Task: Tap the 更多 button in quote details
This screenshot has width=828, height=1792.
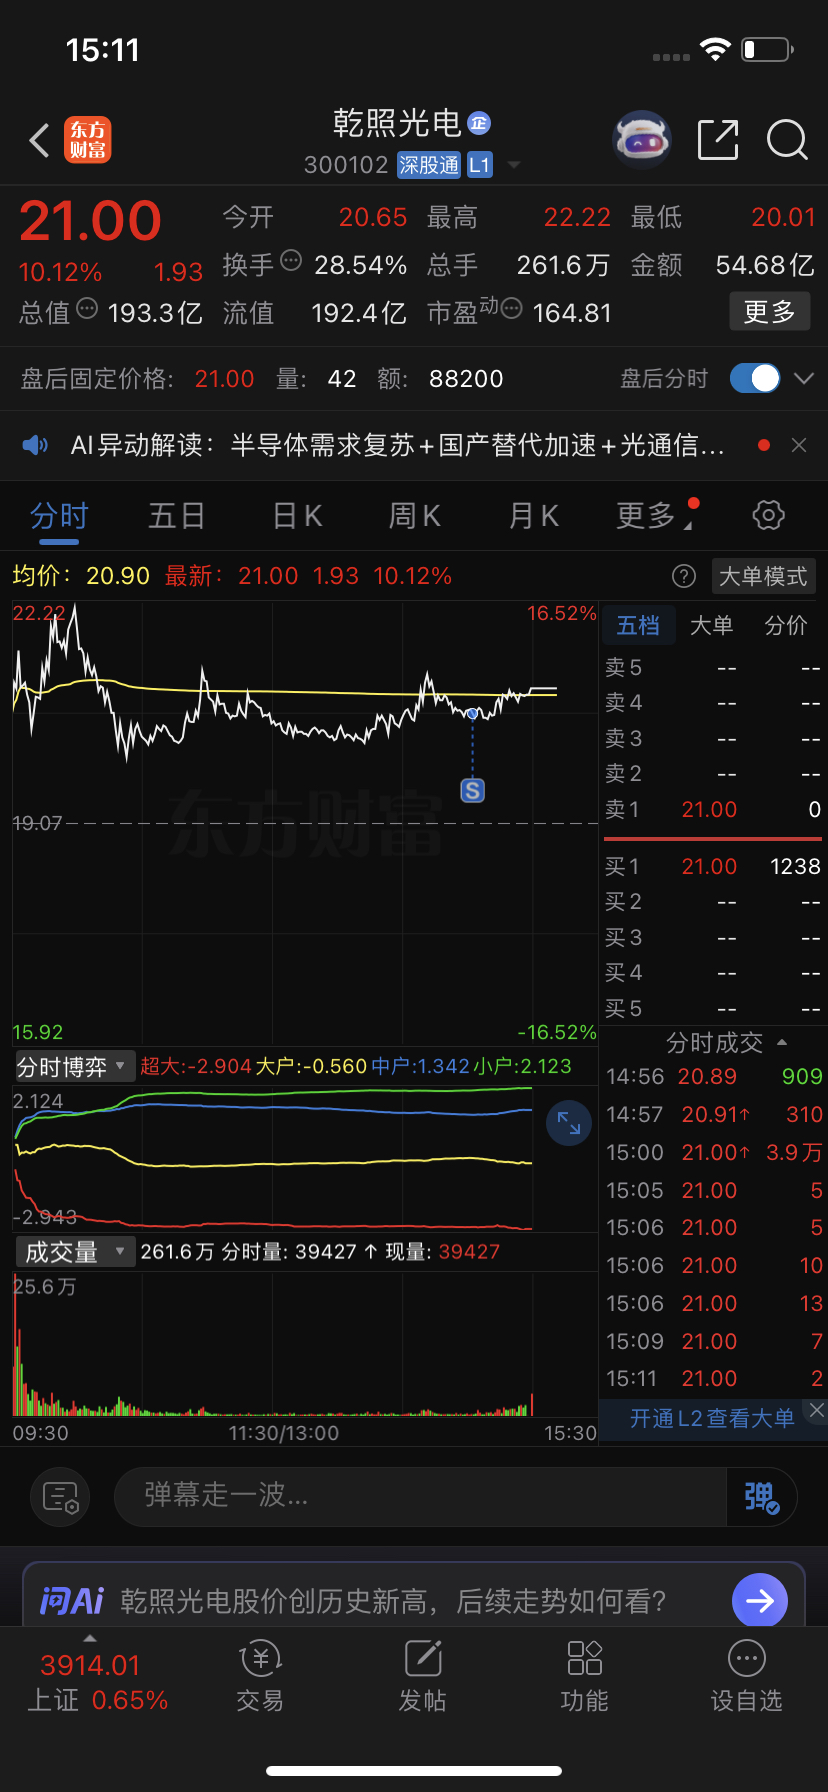Action: tap(769, 312)
